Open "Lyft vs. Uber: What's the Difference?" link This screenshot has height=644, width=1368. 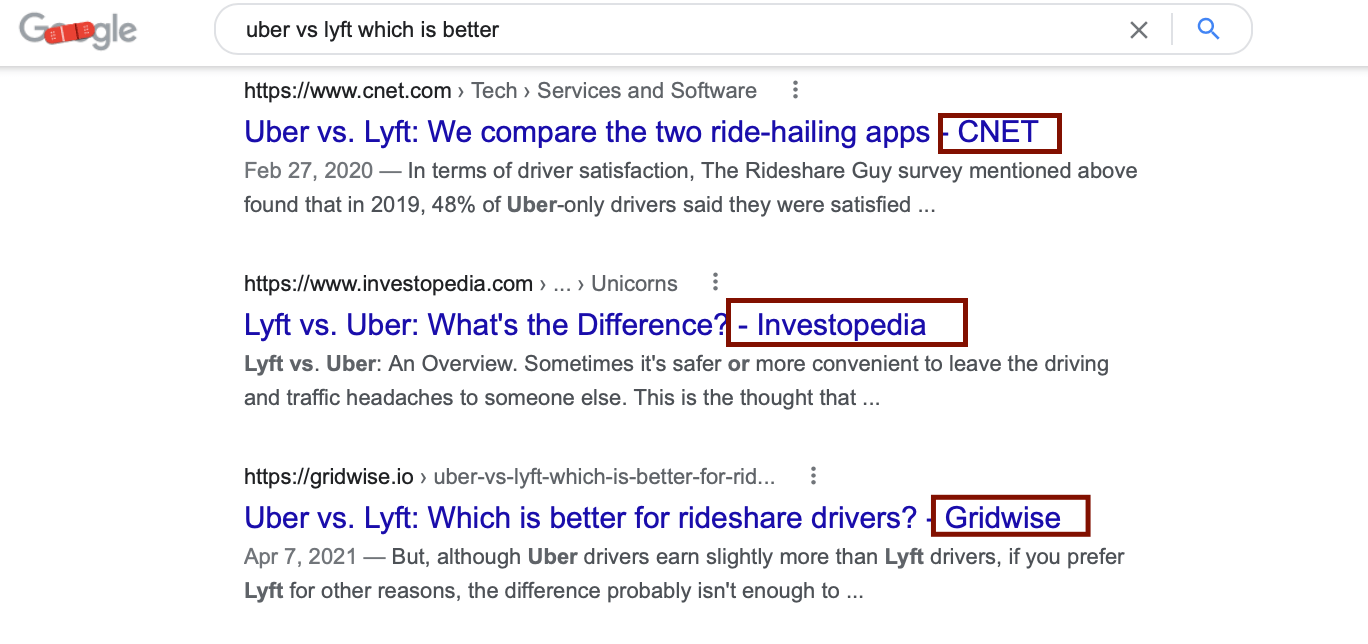pyautogui.click(x=486, y=325)
